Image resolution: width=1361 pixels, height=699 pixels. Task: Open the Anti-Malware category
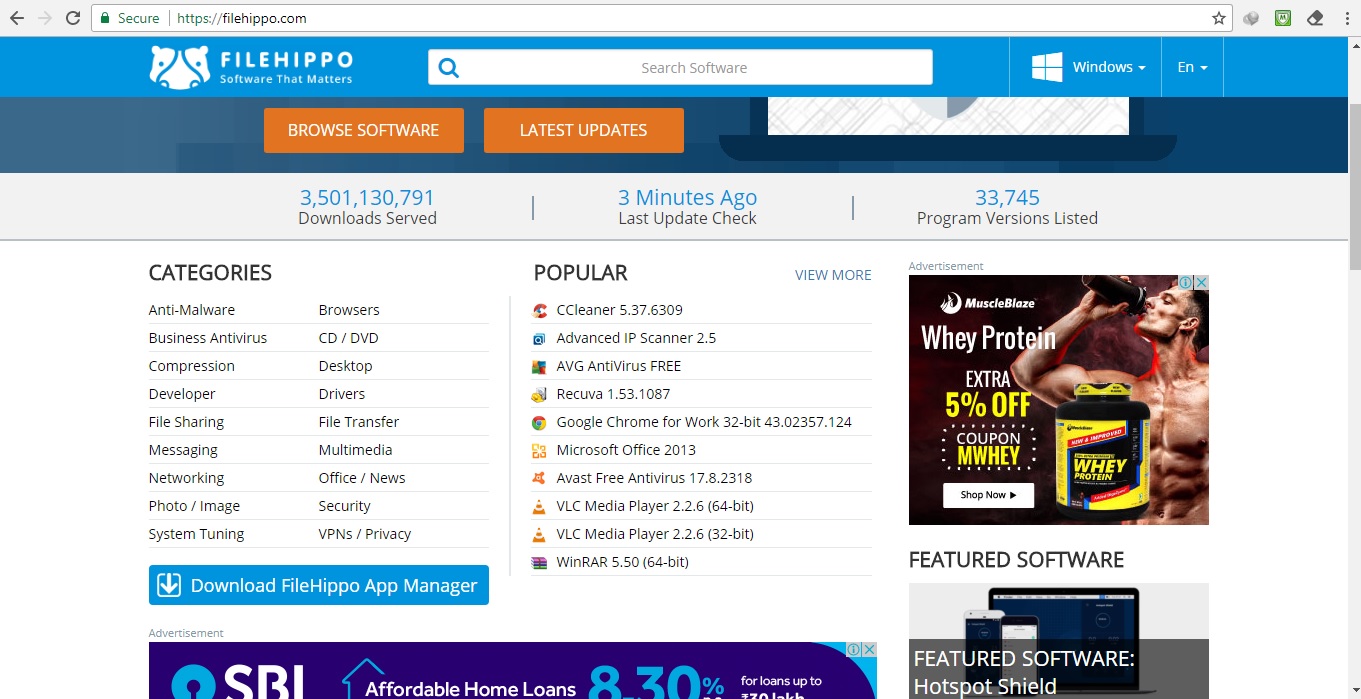click(x=192, y=310)
